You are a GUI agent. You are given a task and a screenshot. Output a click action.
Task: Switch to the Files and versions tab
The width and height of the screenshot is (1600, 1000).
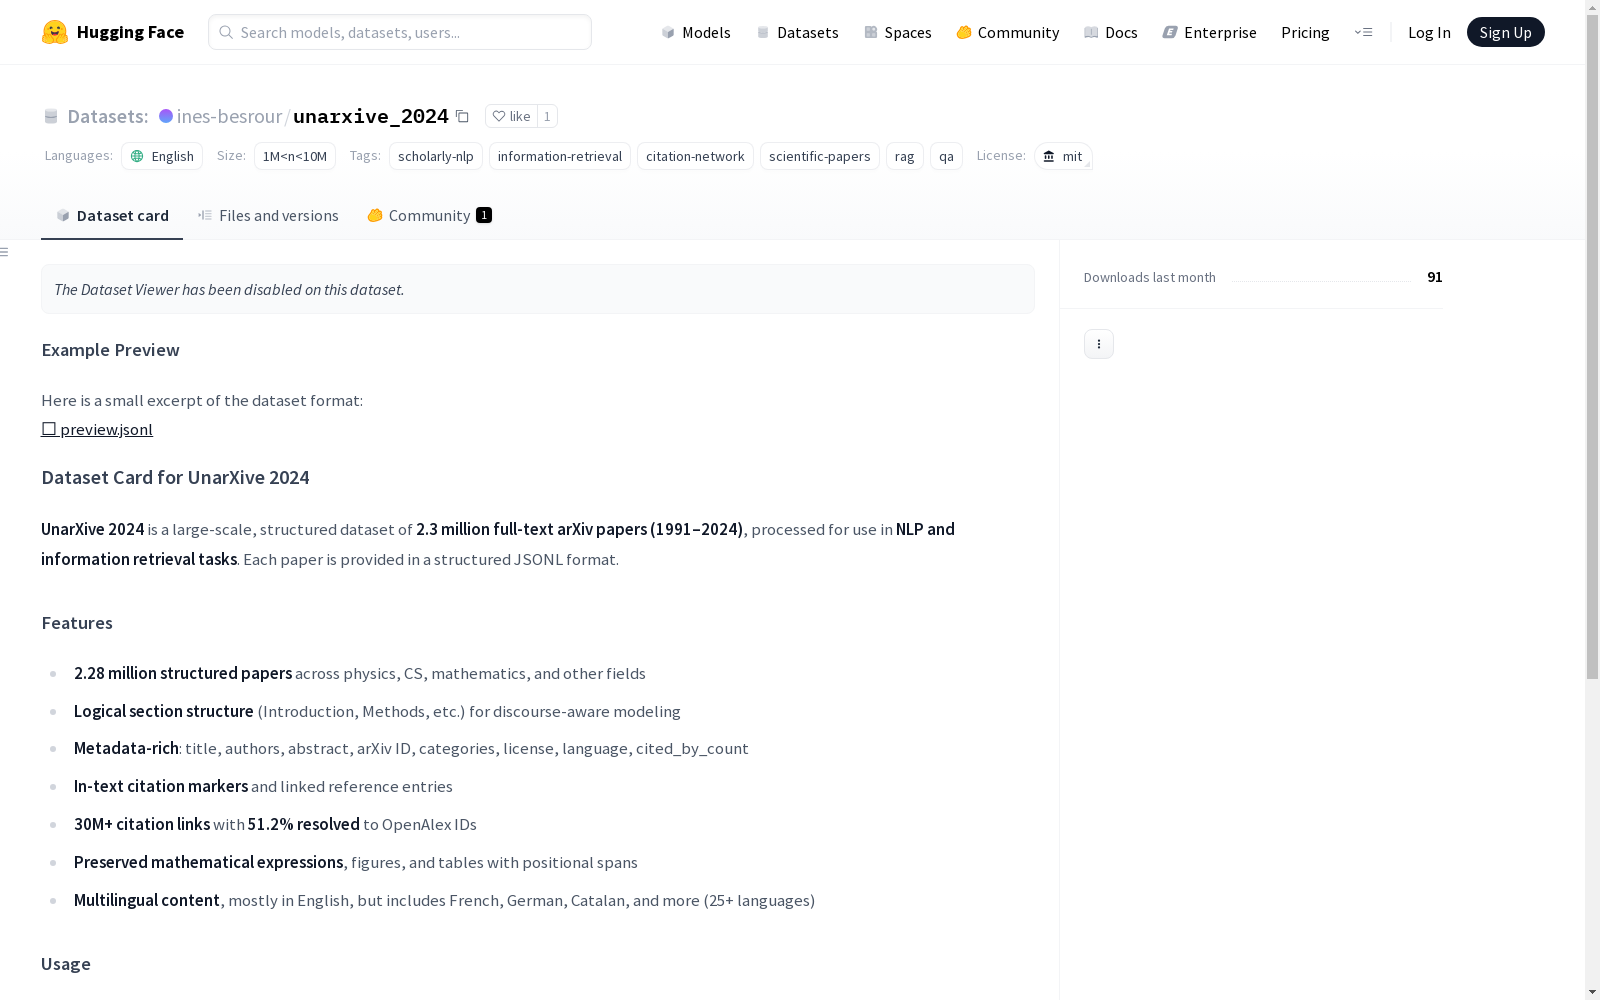coord(268,216)
